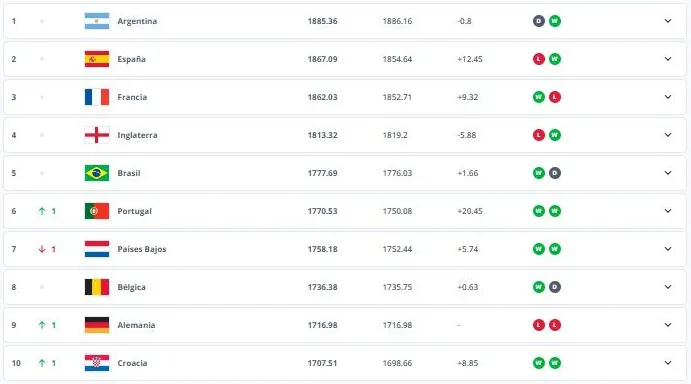Viewport: 691px width, 384px height.
Task: Click Francia's green W result badge
Action: tap(539, 97)
